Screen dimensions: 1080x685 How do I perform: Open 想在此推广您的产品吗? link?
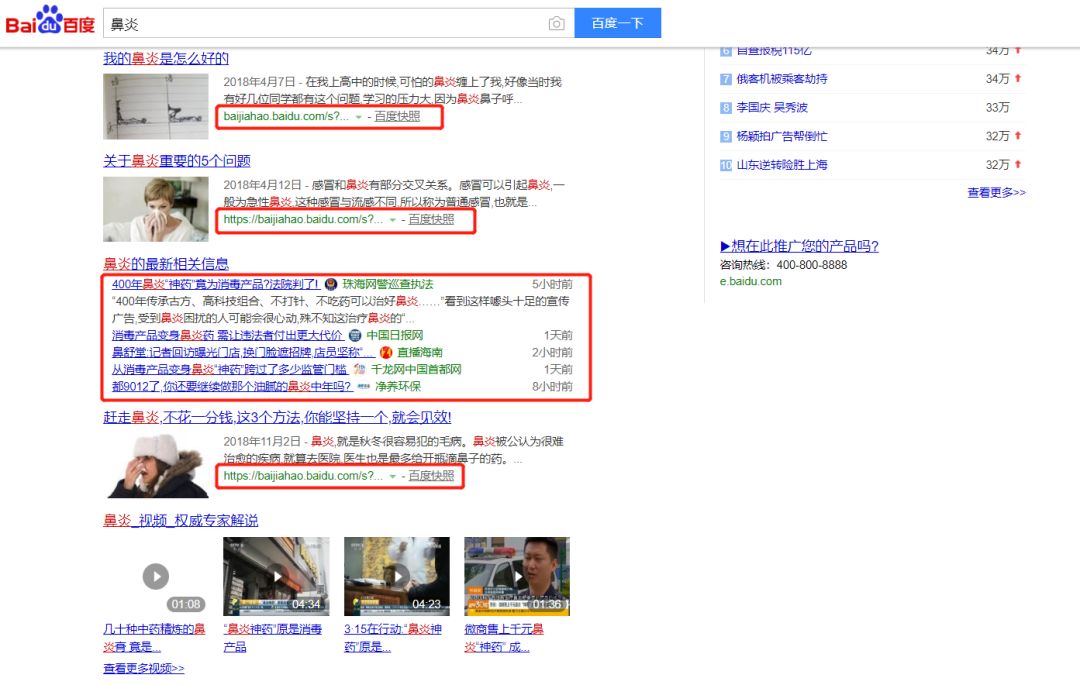(799, 246)
